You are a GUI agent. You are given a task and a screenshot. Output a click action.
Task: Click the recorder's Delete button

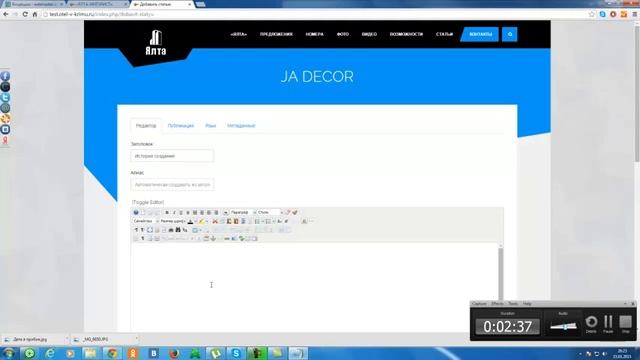(591, 323)
